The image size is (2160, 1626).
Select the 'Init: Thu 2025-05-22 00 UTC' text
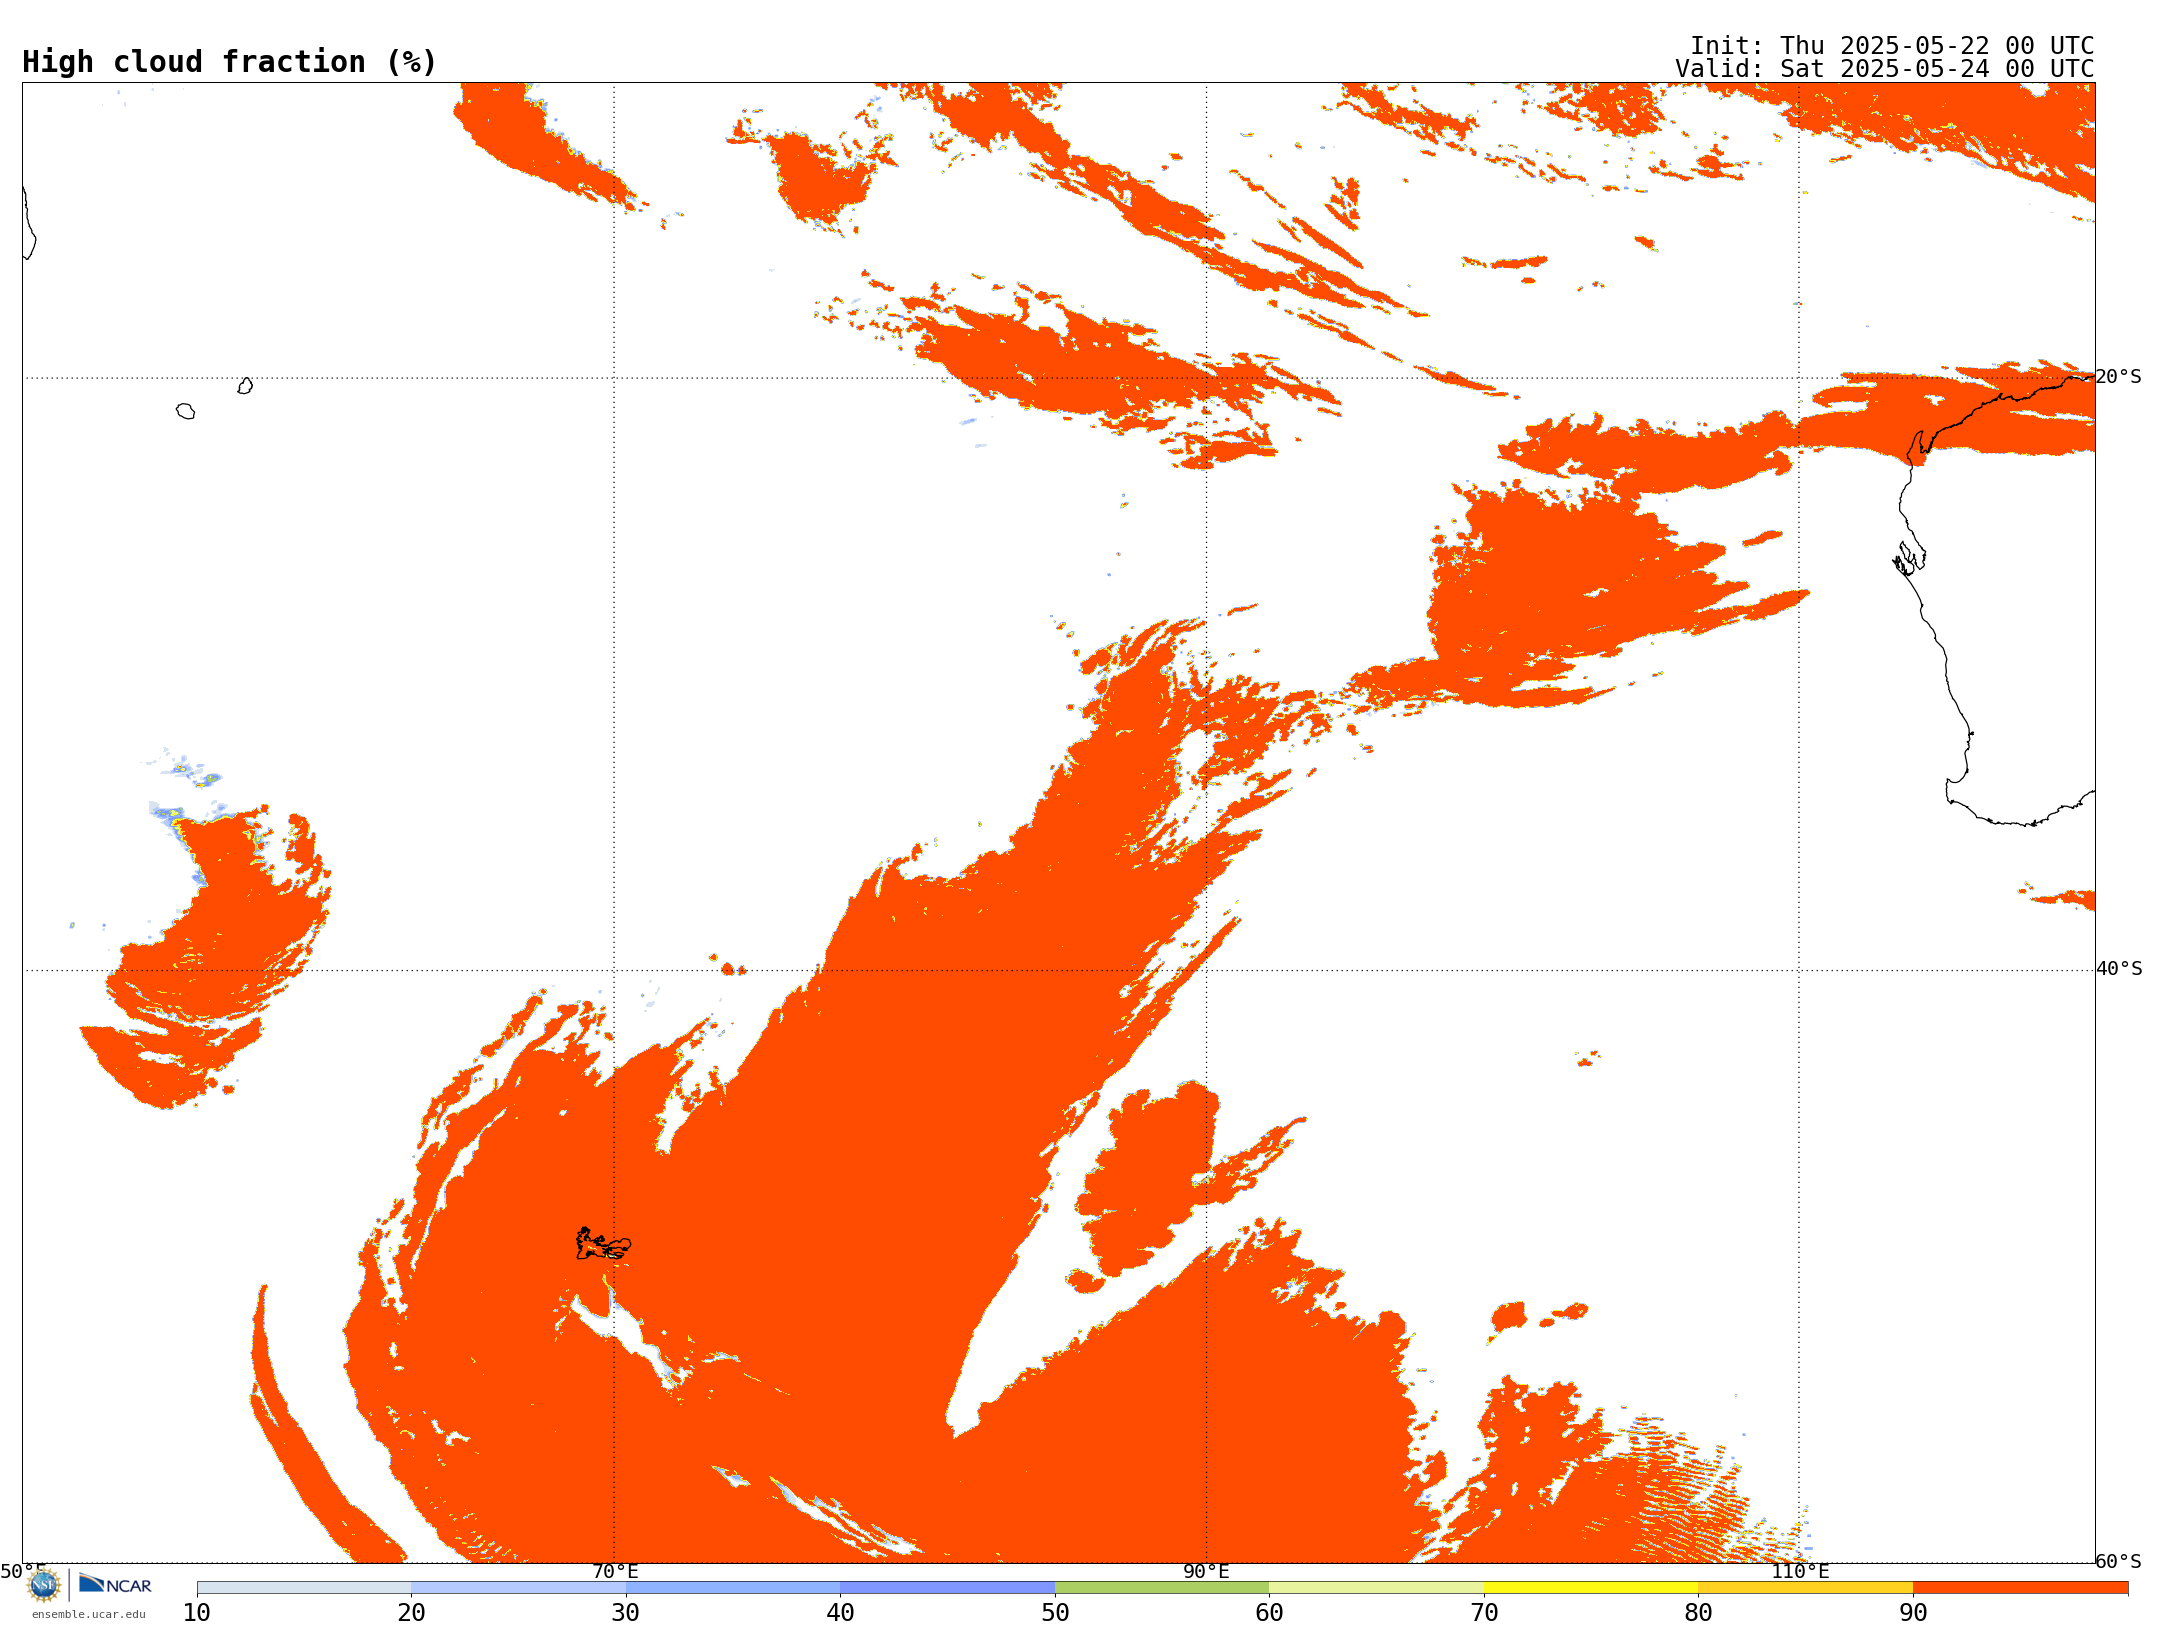1892,45
